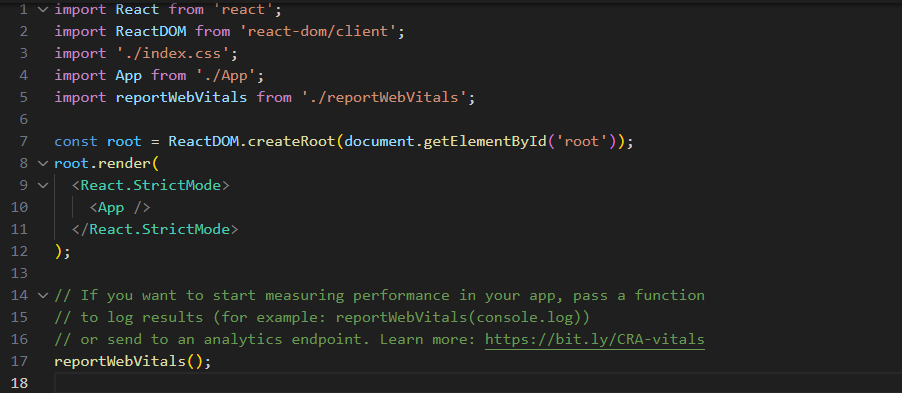The height and width of the screenshot is (393, 902).
Task: Open the https://bit.ly/CRA-vitals link
Action: 595,339
